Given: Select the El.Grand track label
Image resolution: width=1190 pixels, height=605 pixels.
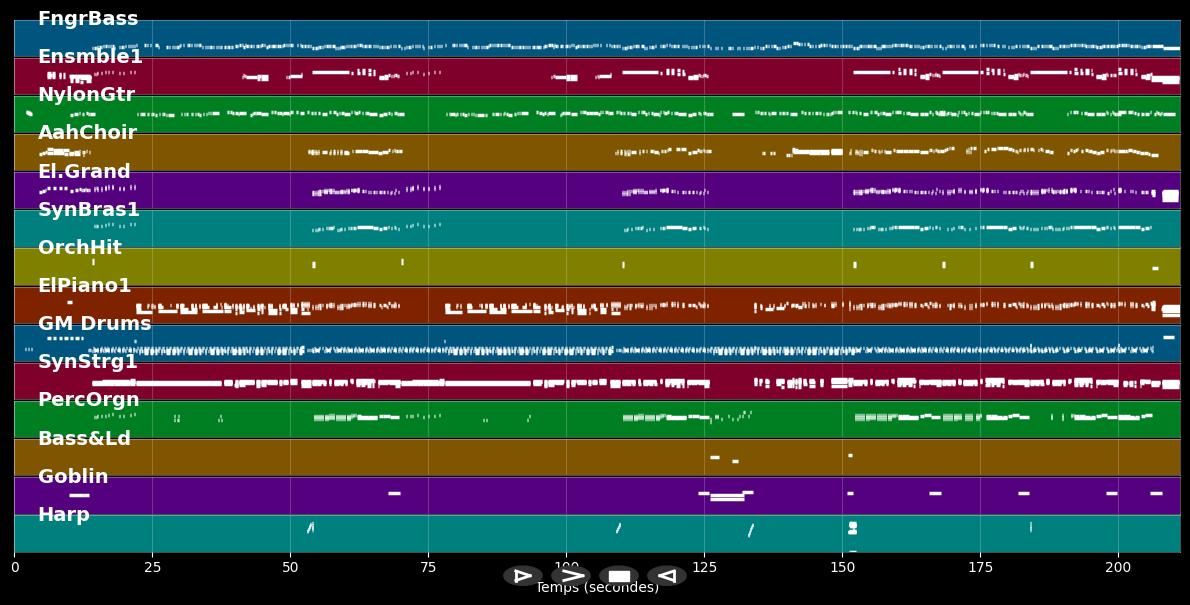Looking at the screenshot, I should (84, 172).
